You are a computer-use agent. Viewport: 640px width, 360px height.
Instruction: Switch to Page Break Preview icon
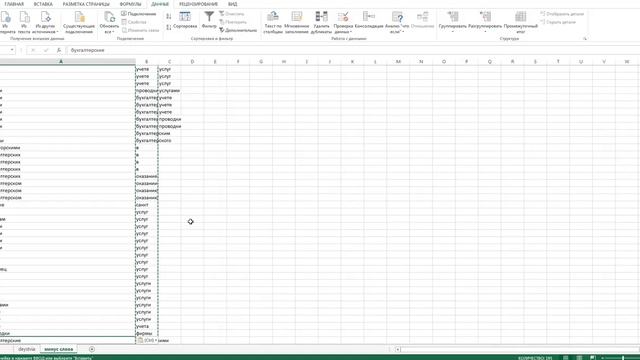[x=593, y=358]
